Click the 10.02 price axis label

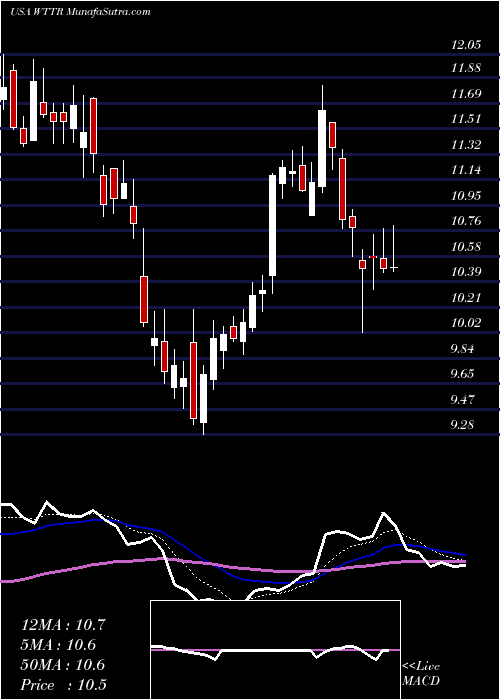tap(466, 323)
